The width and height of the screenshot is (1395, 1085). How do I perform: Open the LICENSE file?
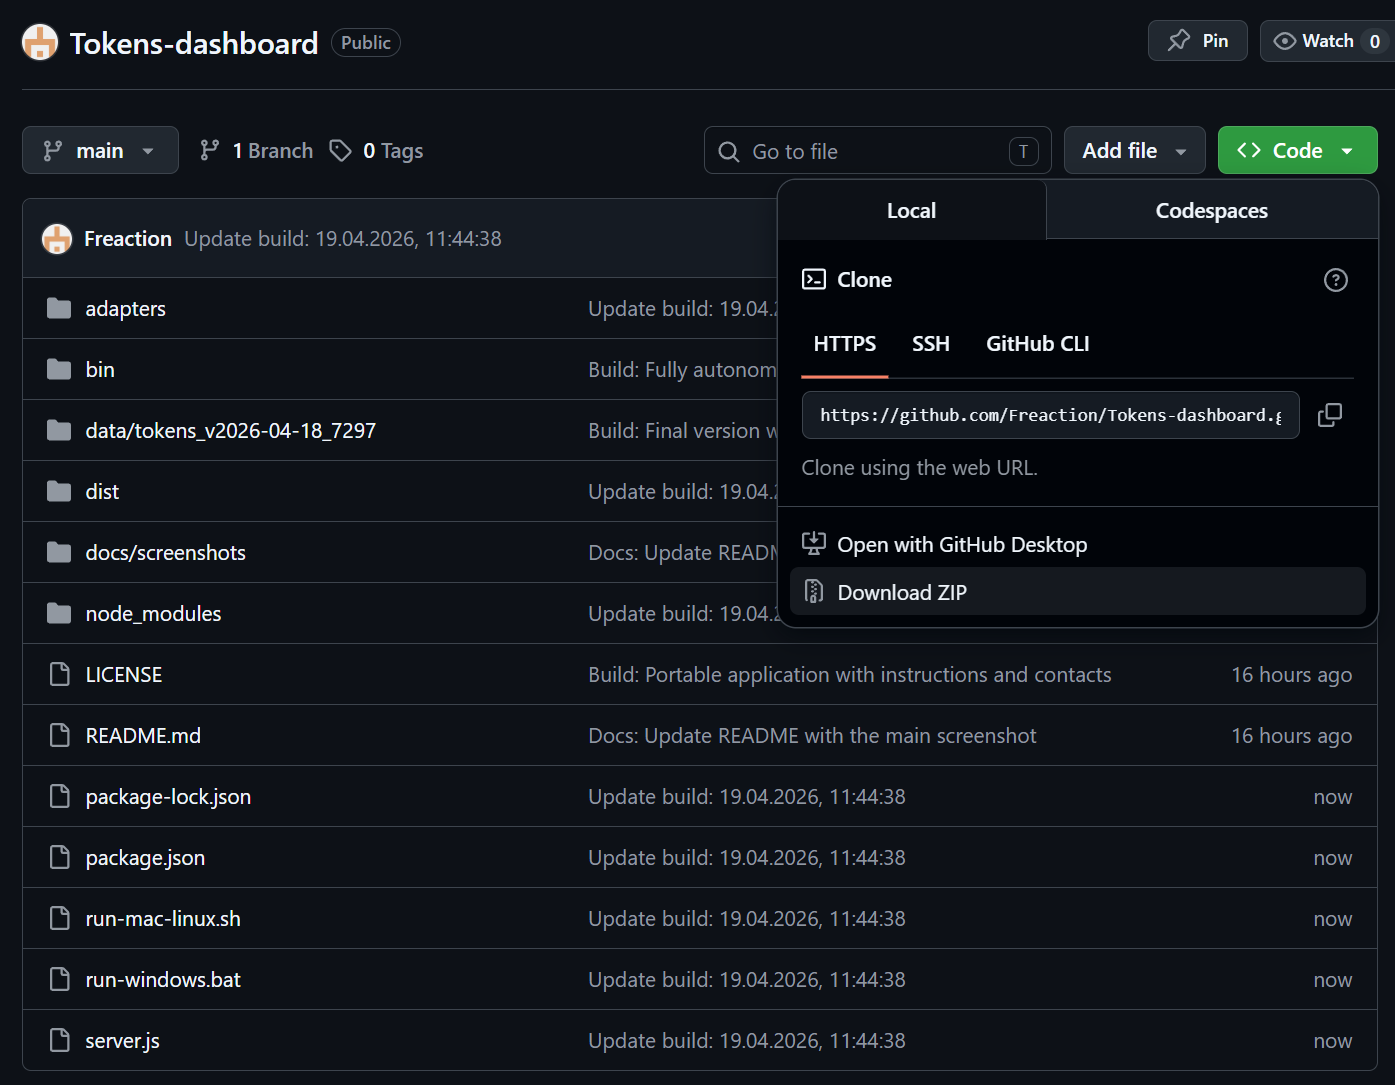click(123, 674)
